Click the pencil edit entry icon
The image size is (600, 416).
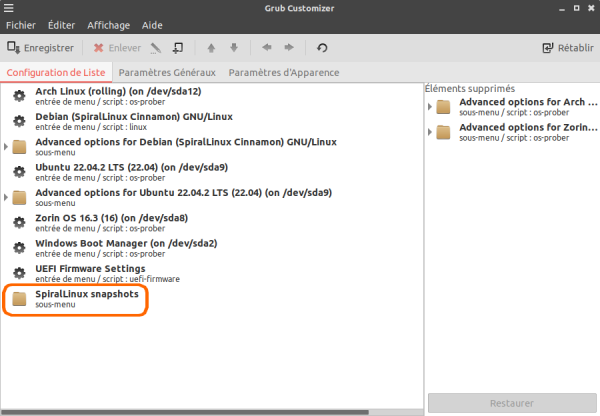[x=155, y=47]
